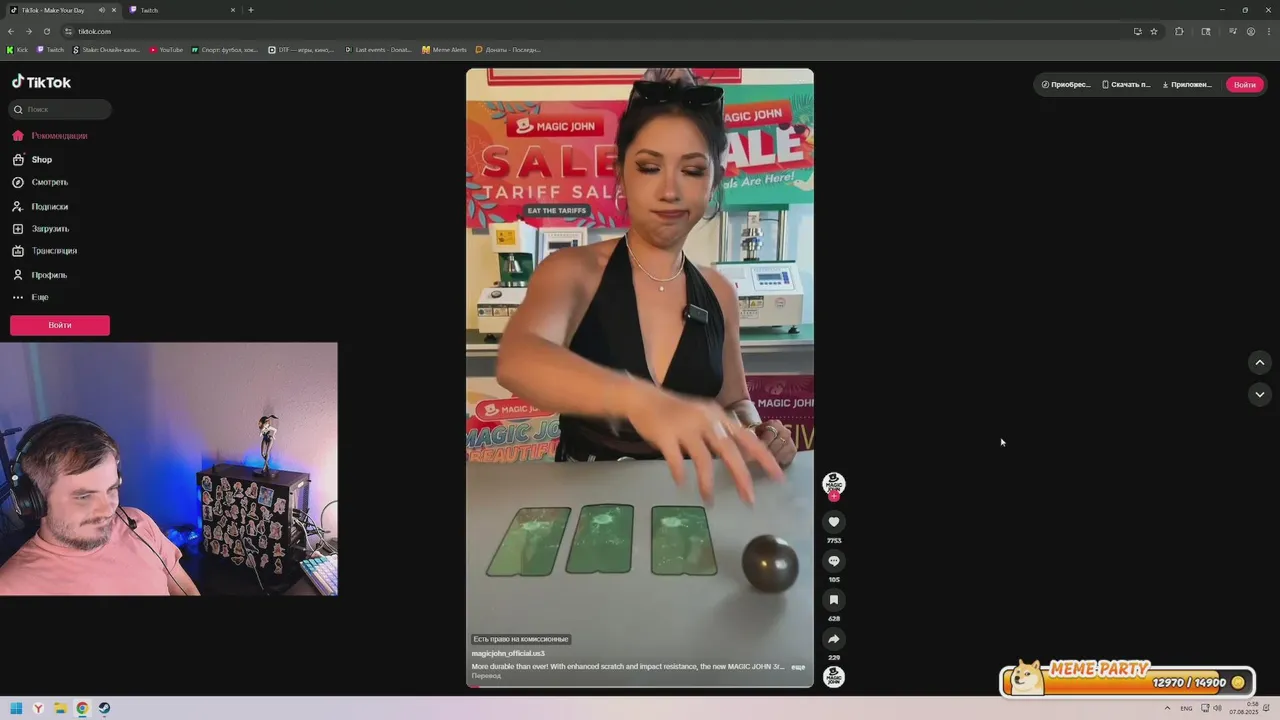
Task: Bookmark this page with the star icon
Action: click(1153, 31)
